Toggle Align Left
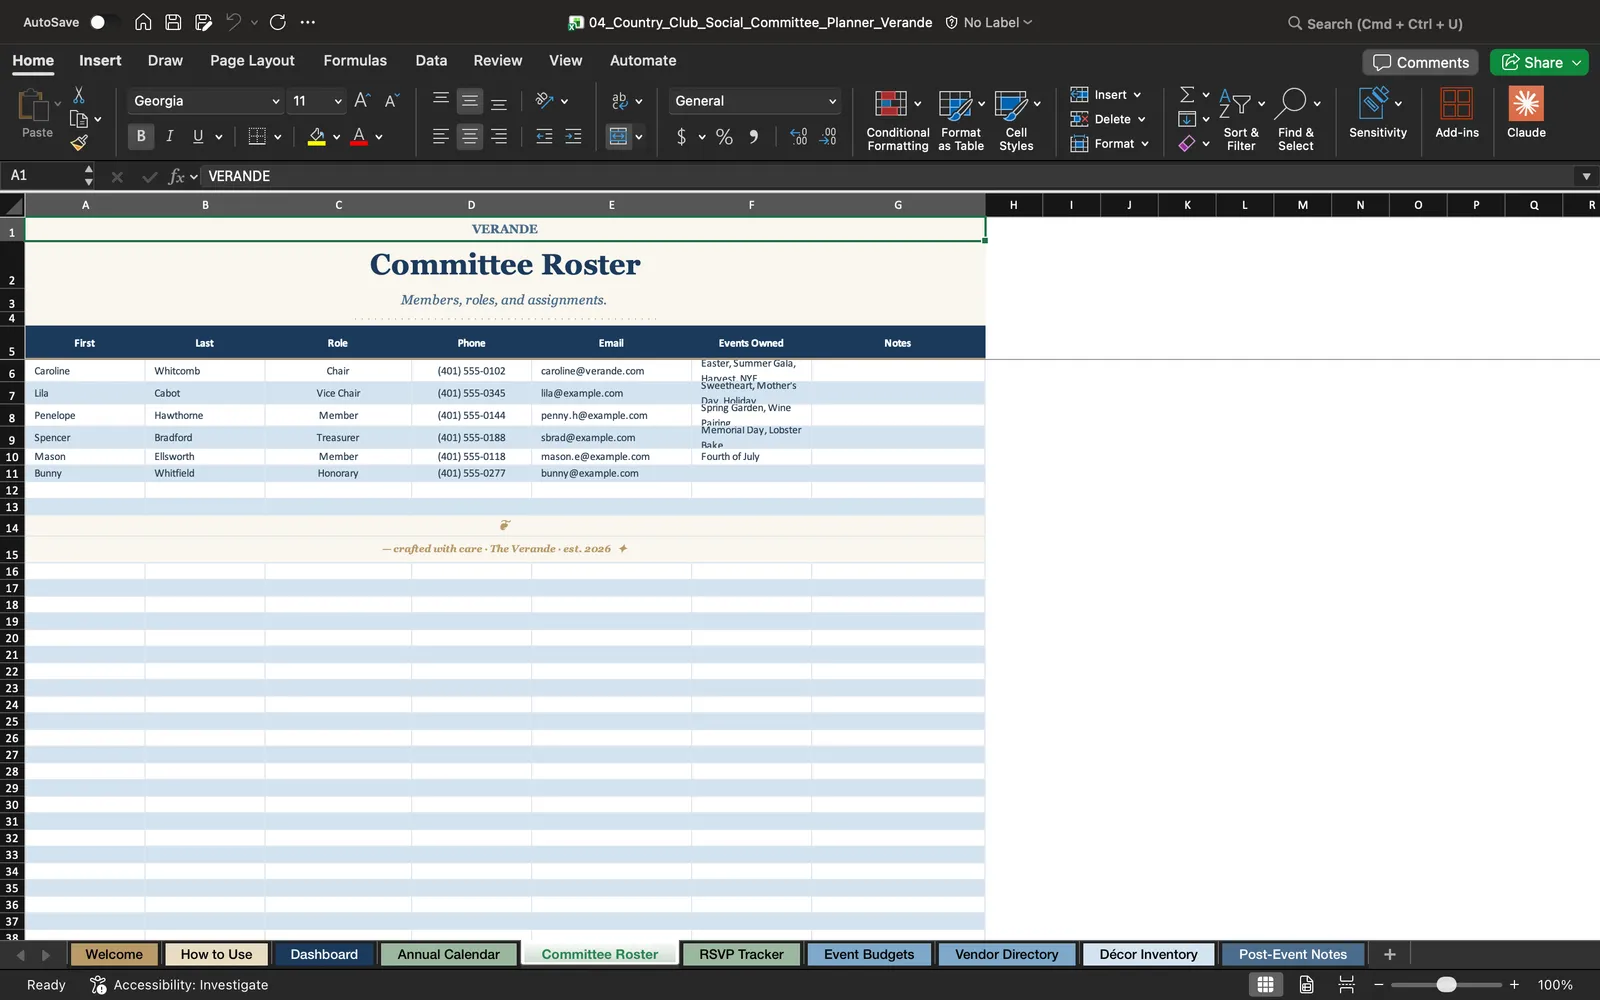The width and height of the screenshot is (1600, 1000). (x=440, y=136)
